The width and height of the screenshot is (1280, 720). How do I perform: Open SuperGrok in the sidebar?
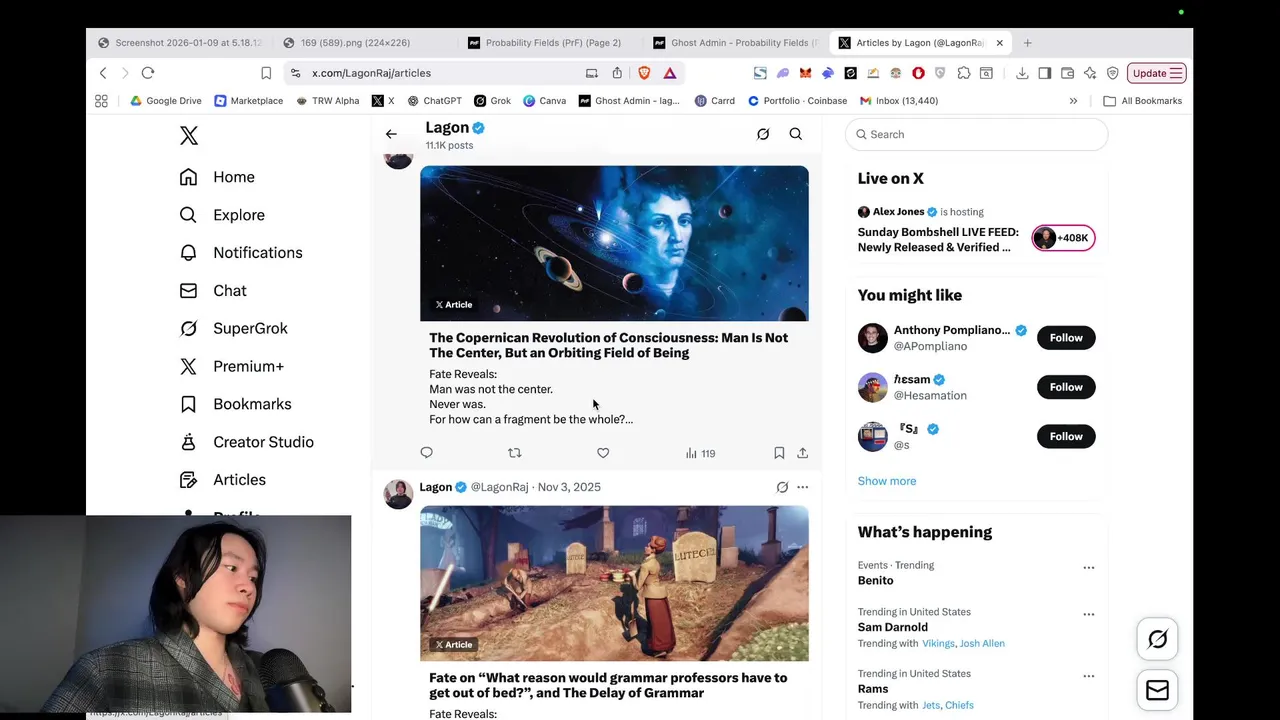pos(233,329)
